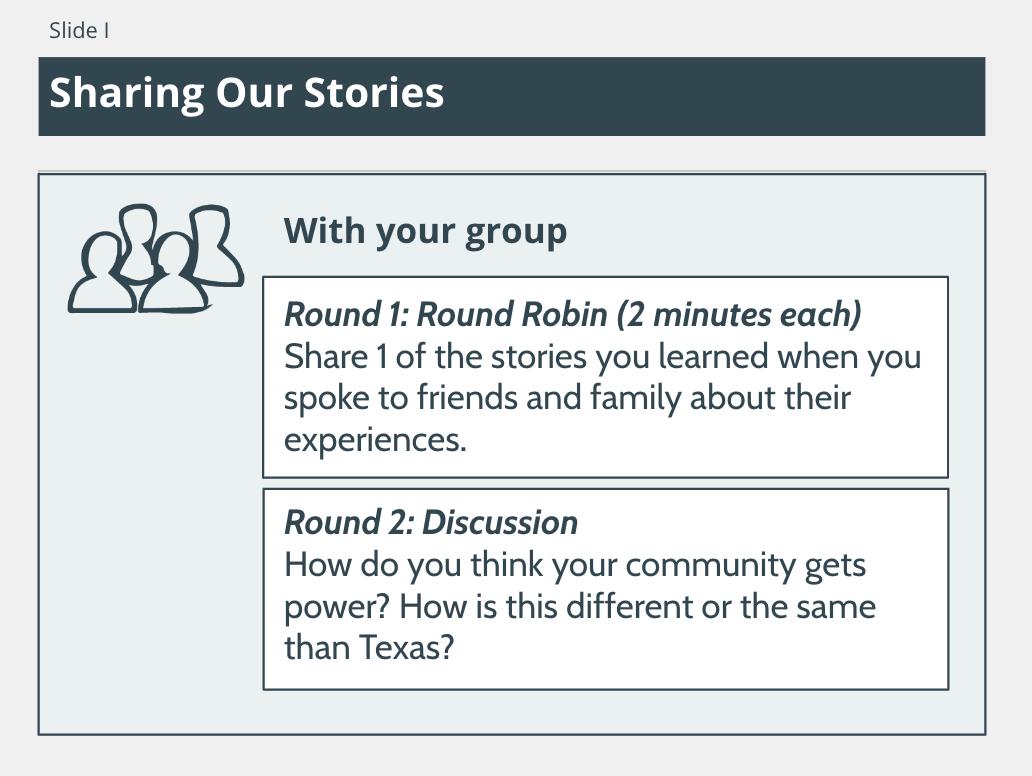Select the Round 1 text box
The image size is (1032, 776).
(606, 377)
